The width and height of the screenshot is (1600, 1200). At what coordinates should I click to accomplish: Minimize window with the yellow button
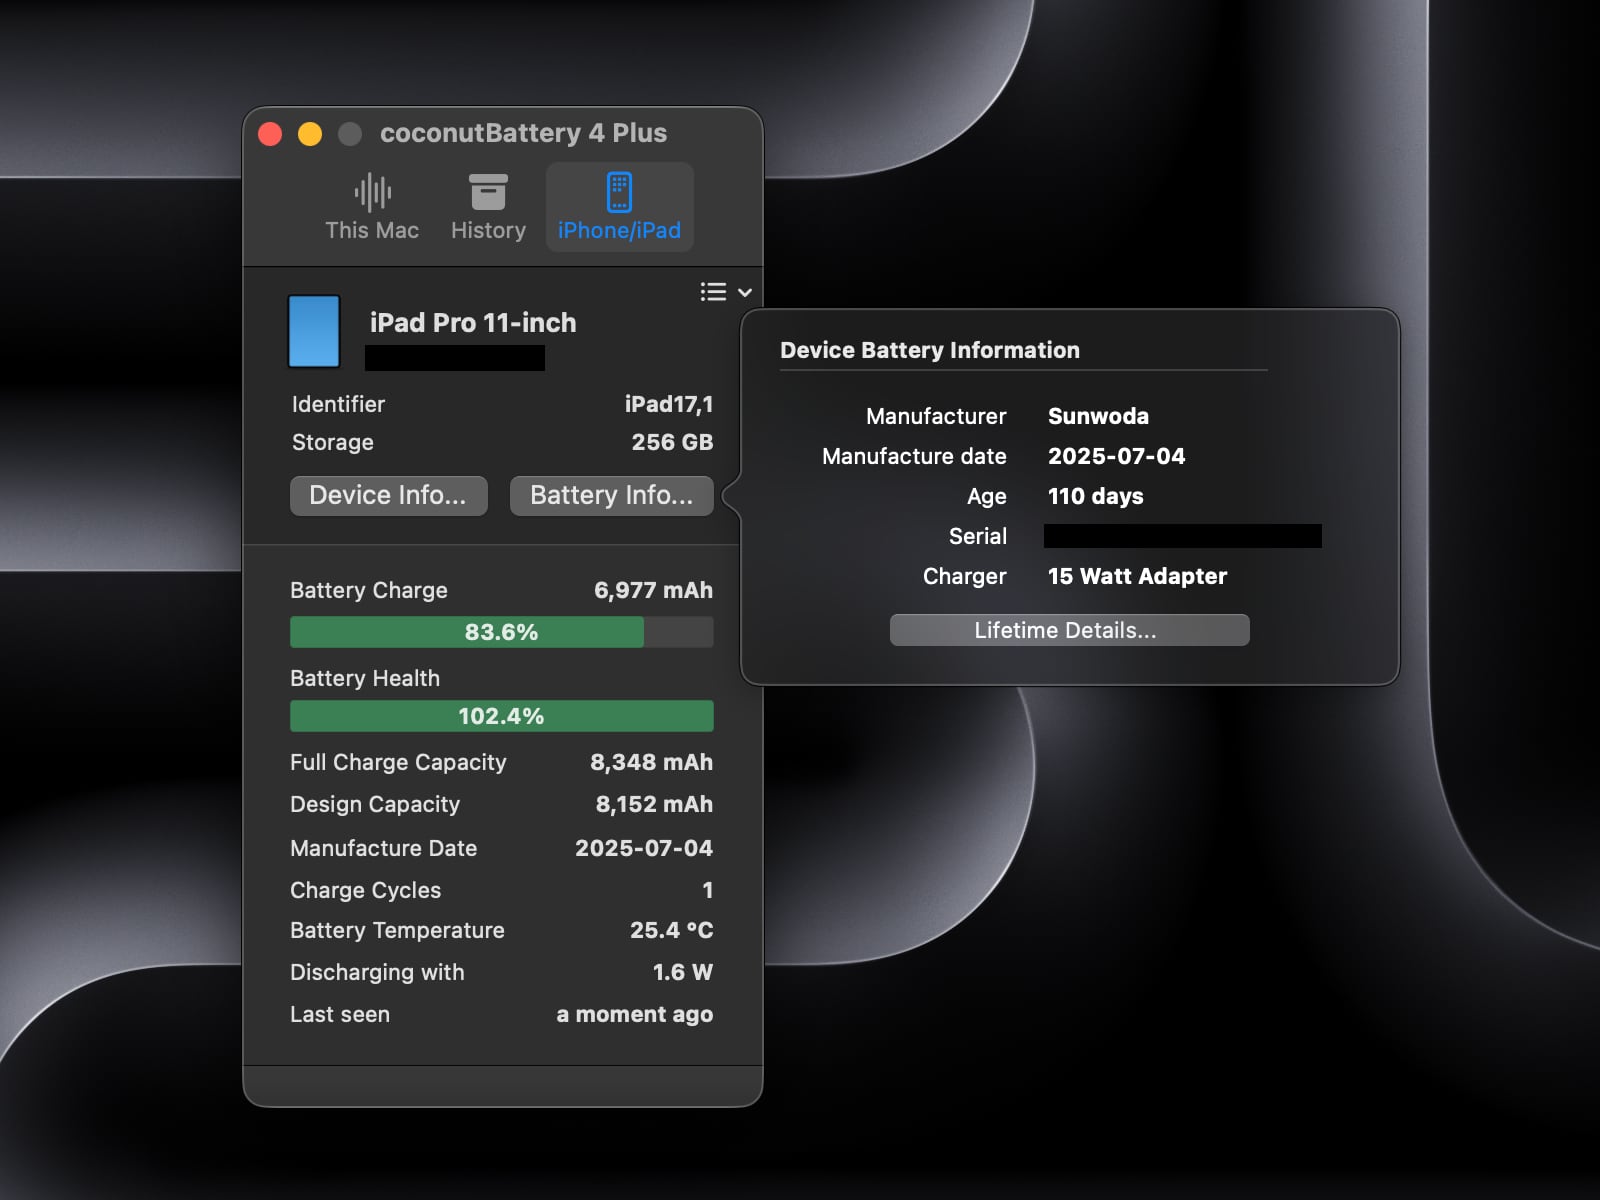tap(310, 134)
